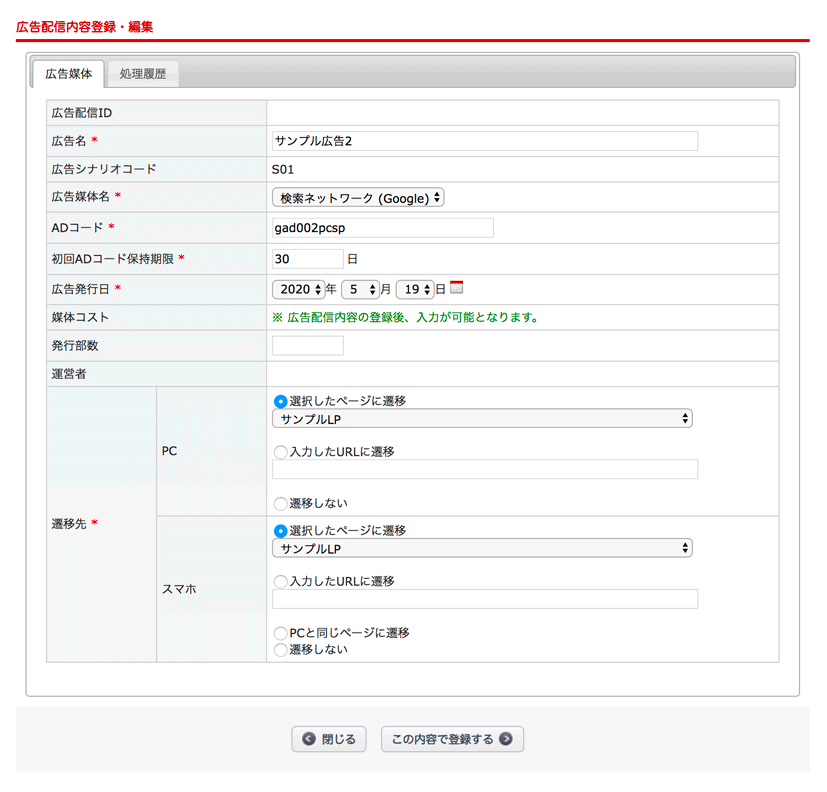Open the calendar picker icon
827x792 pixels.
tap(457, 288)
